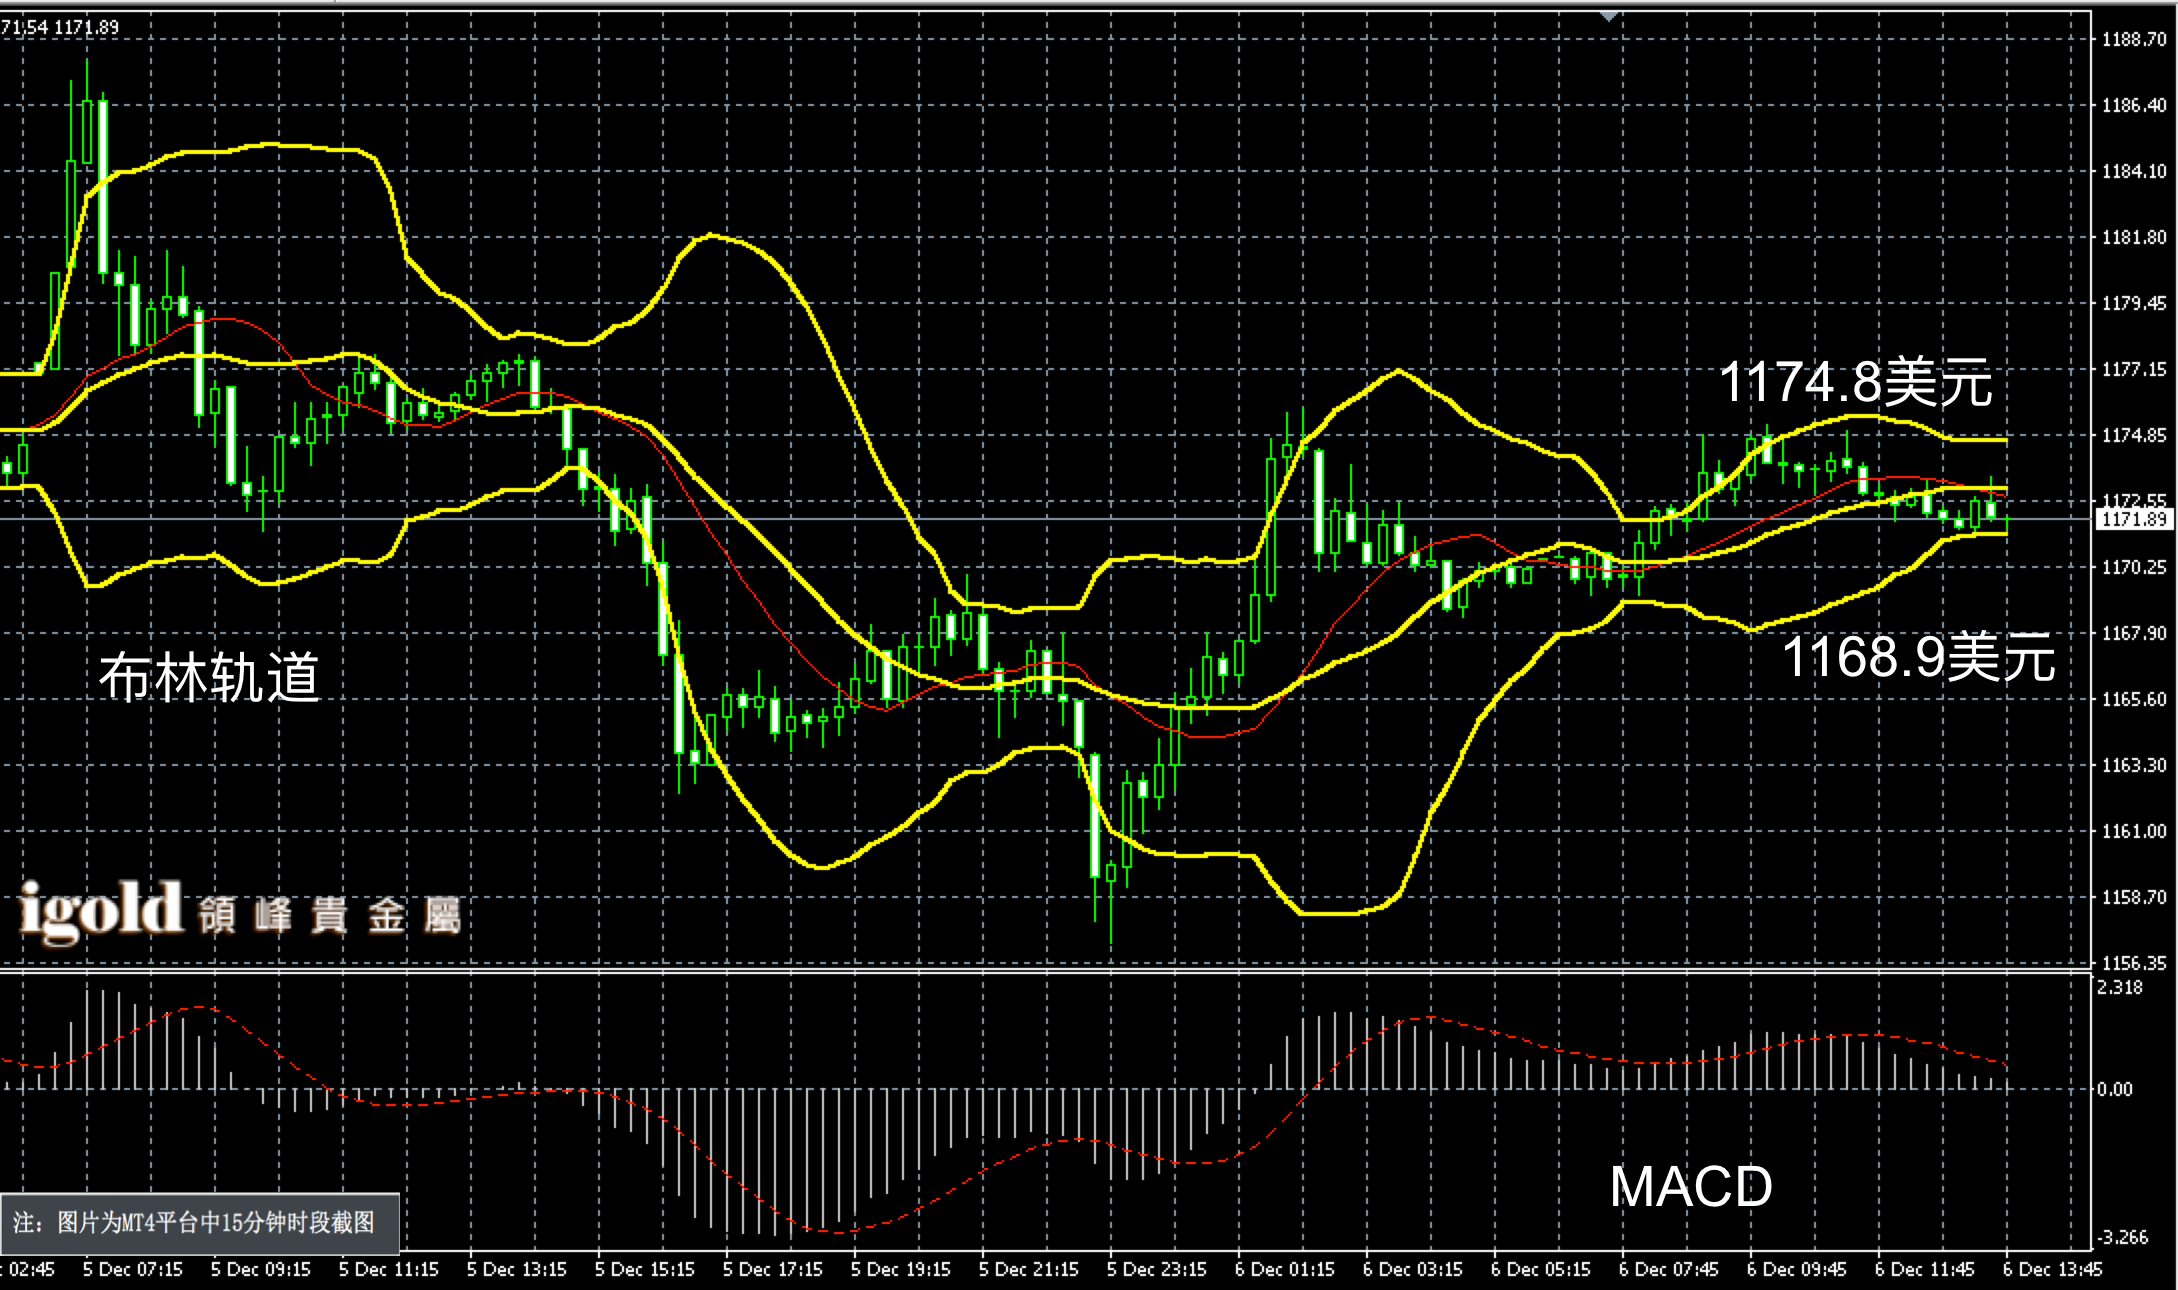Click the MACD scale value 2.318
Viewport: 2178px width, 1290px height.
(2120, 987)
